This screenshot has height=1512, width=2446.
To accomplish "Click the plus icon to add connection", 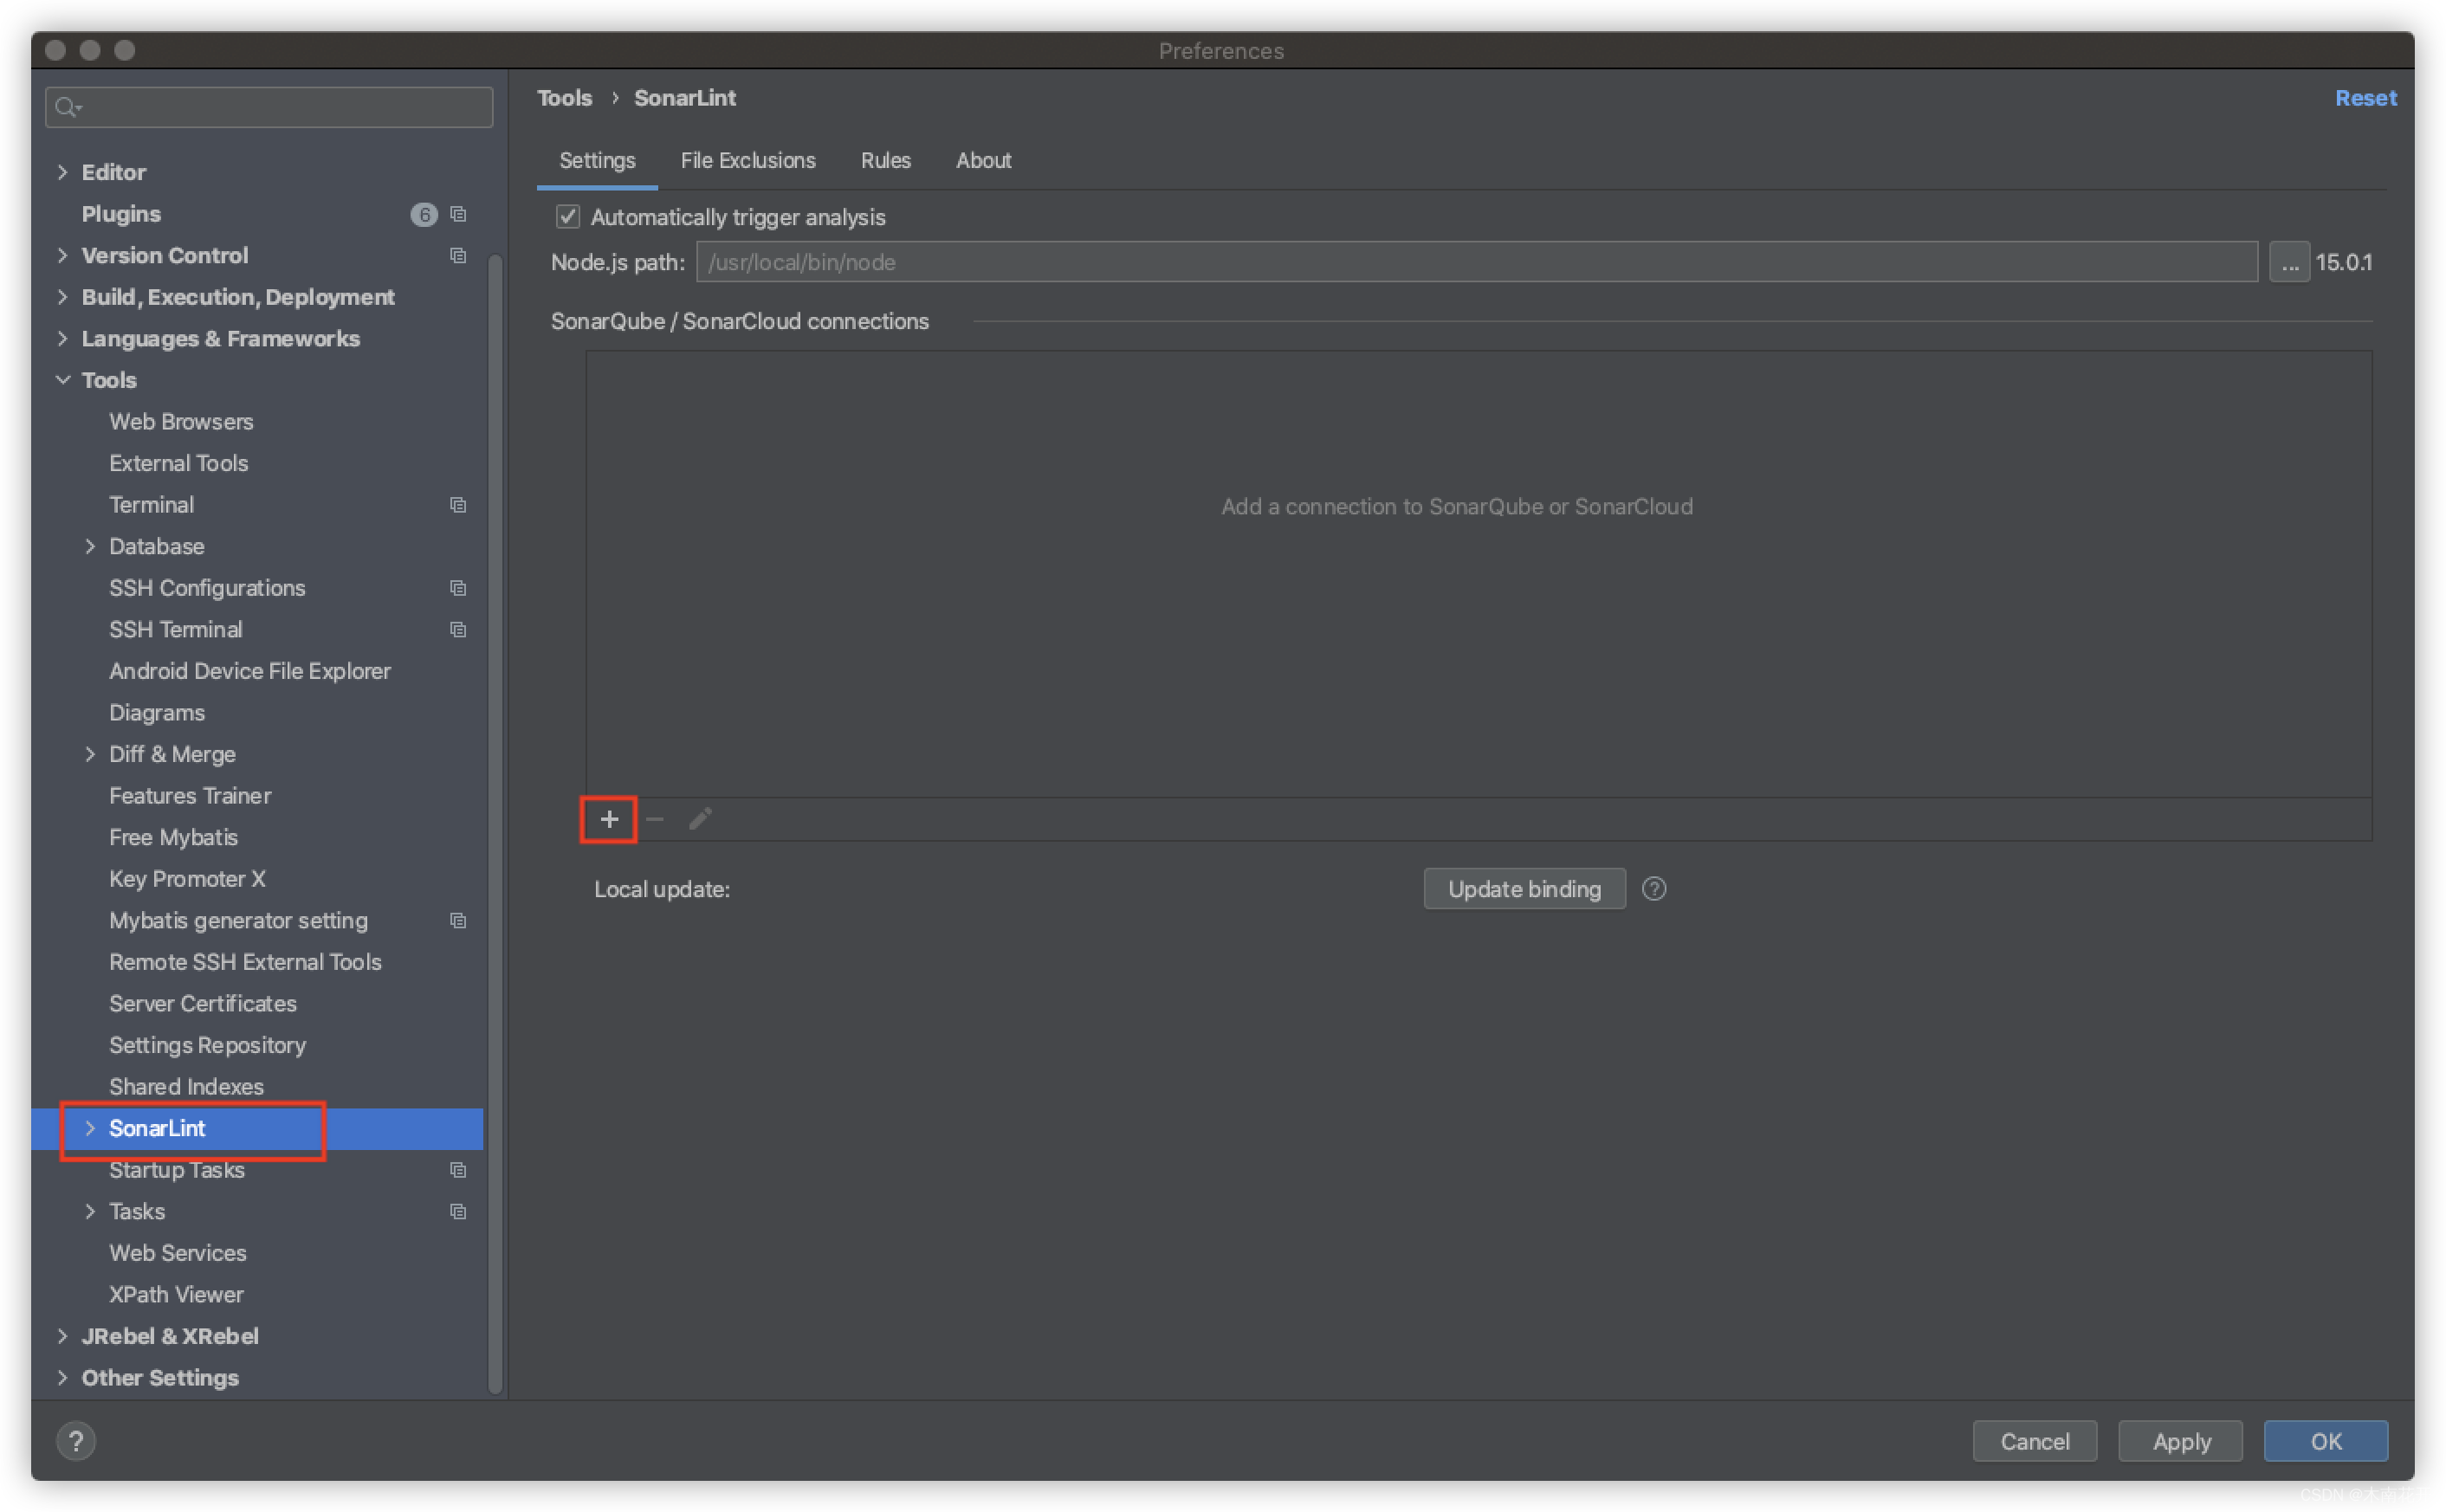I will tap(609, 820).
